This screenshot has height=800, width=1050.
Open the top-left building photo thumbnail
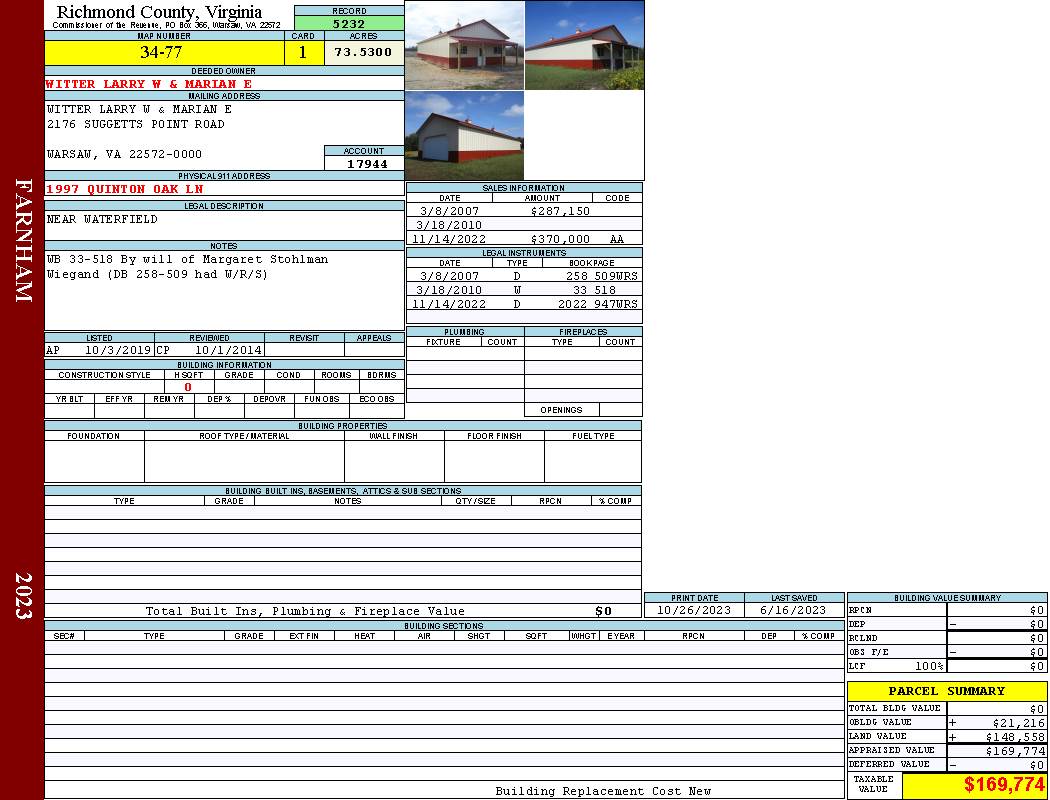click(465, 46)
